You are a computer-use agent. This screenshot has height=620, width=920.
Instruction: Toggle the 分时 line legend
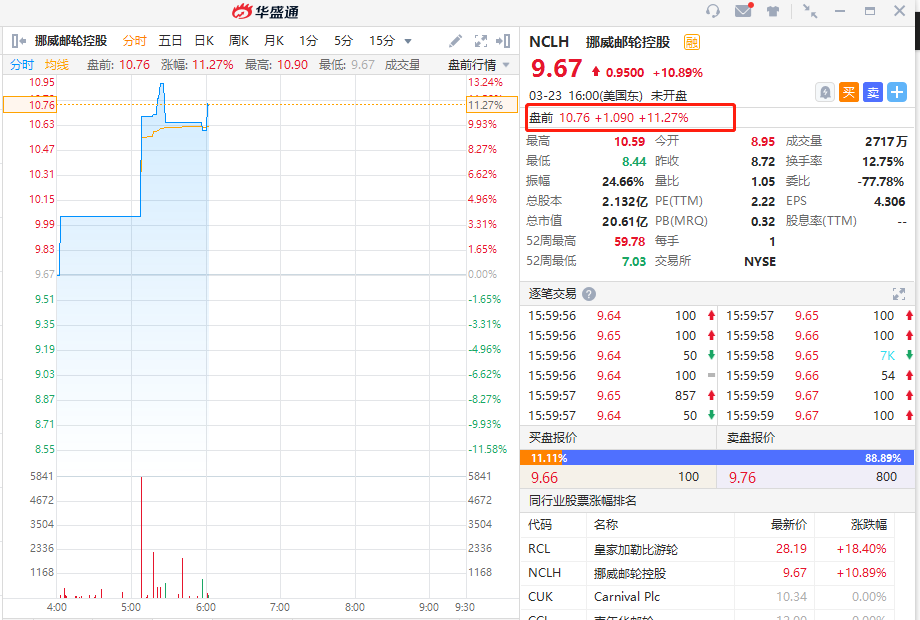click(22, 65)
